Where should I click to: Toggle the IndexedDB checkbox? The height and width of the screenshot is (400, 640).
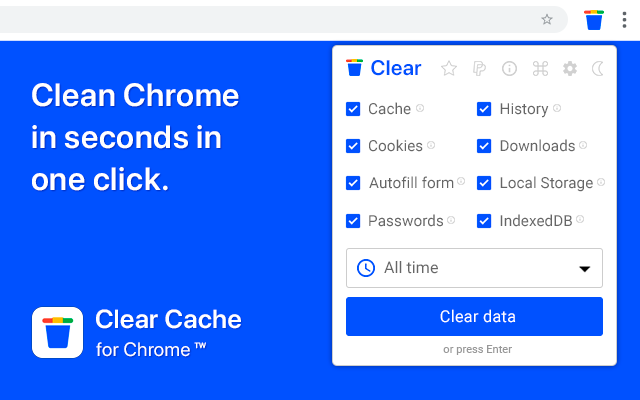click(484, 221)
